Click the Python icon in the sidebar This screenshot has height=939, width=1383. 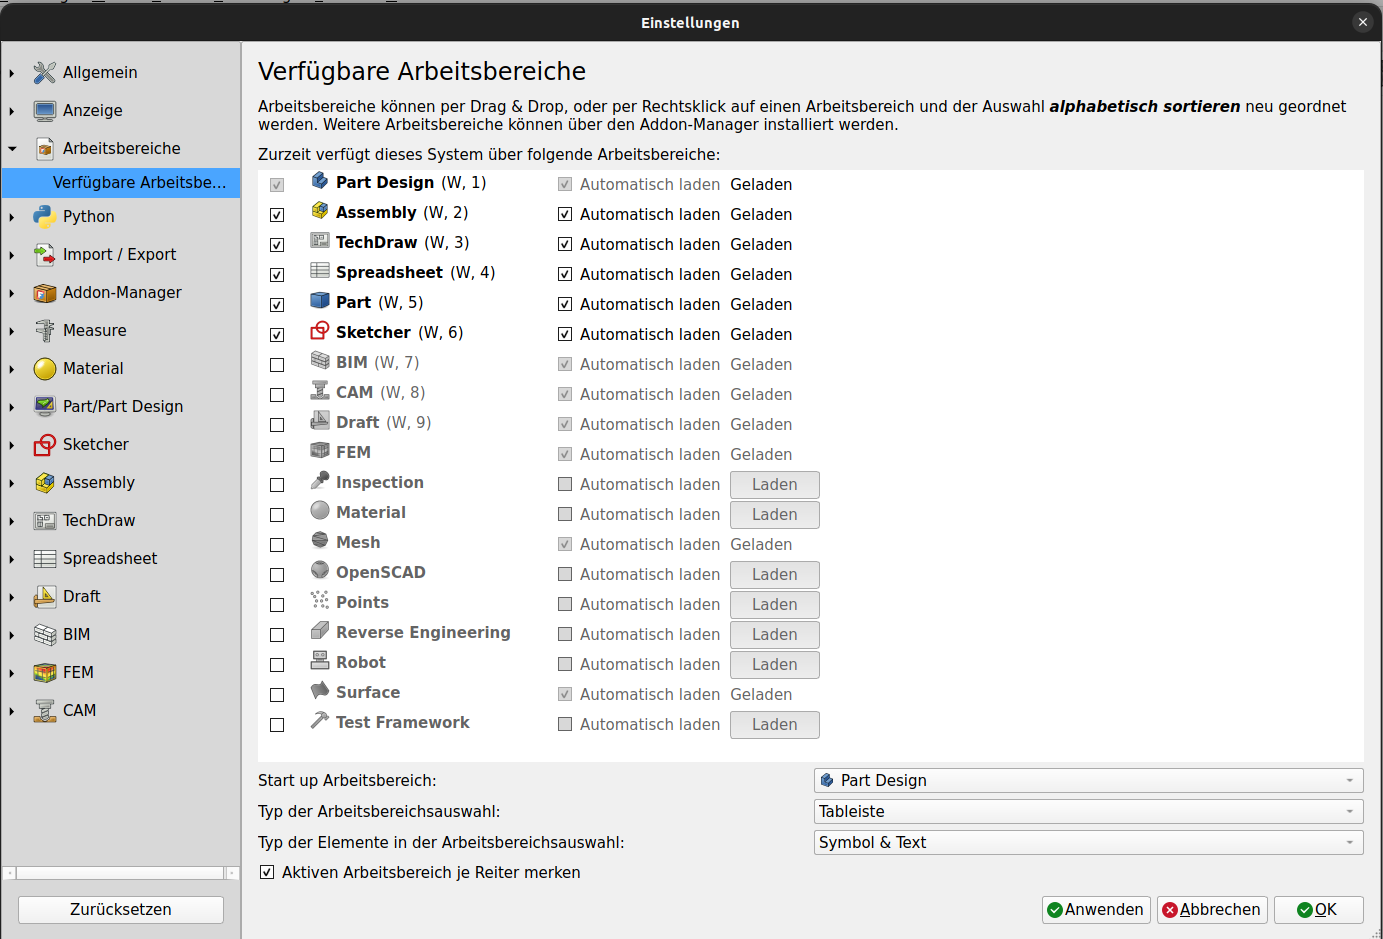coord(44,216)
